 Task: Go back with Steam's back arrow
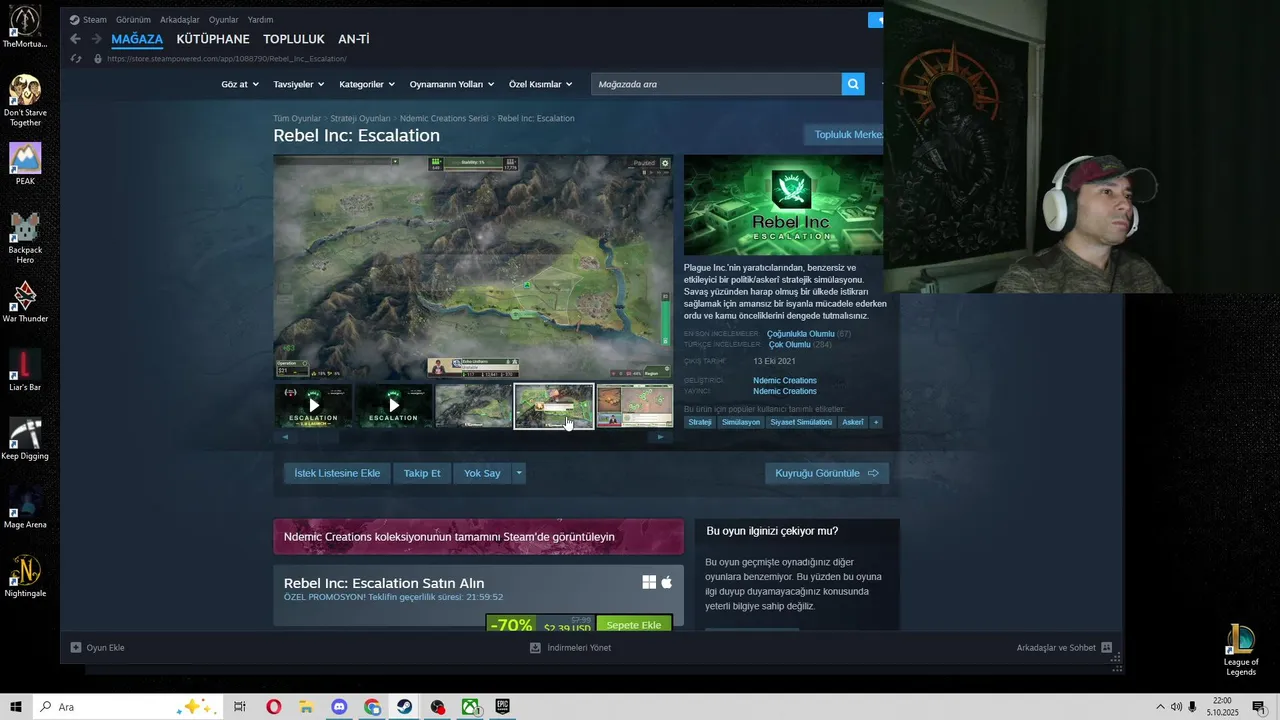click(75, 39)
